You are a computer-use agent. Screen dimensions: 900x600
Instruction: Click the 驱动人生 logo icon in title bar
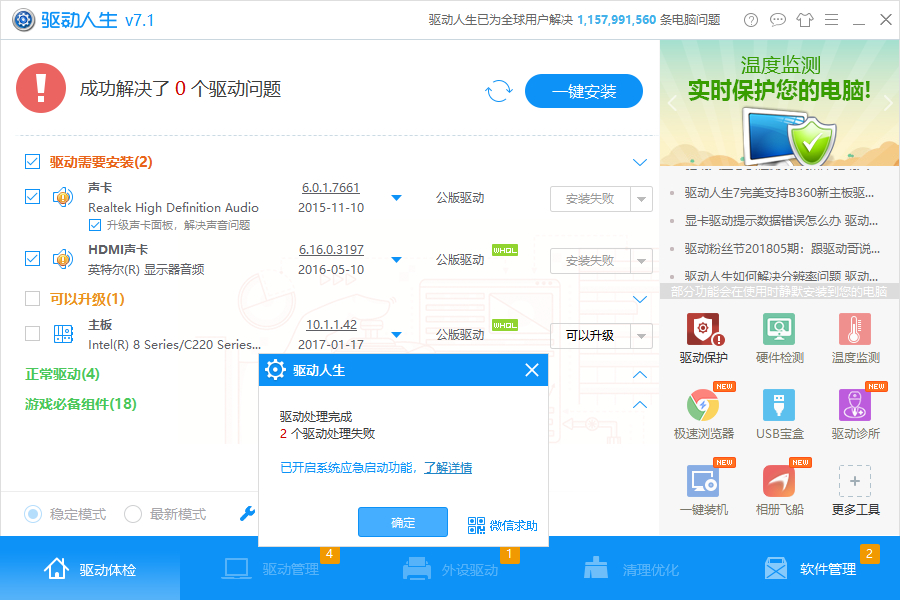[24, 20]
